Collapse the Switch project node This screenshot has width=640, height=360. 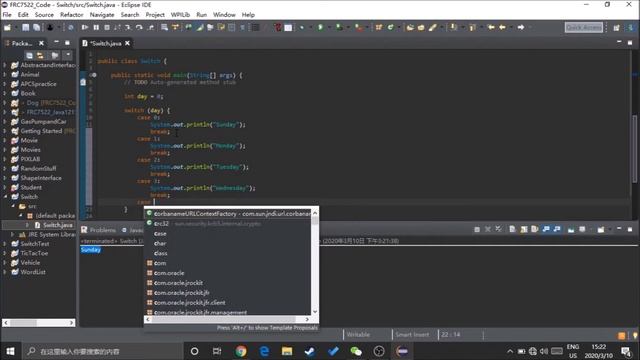[x=5, y=197]
